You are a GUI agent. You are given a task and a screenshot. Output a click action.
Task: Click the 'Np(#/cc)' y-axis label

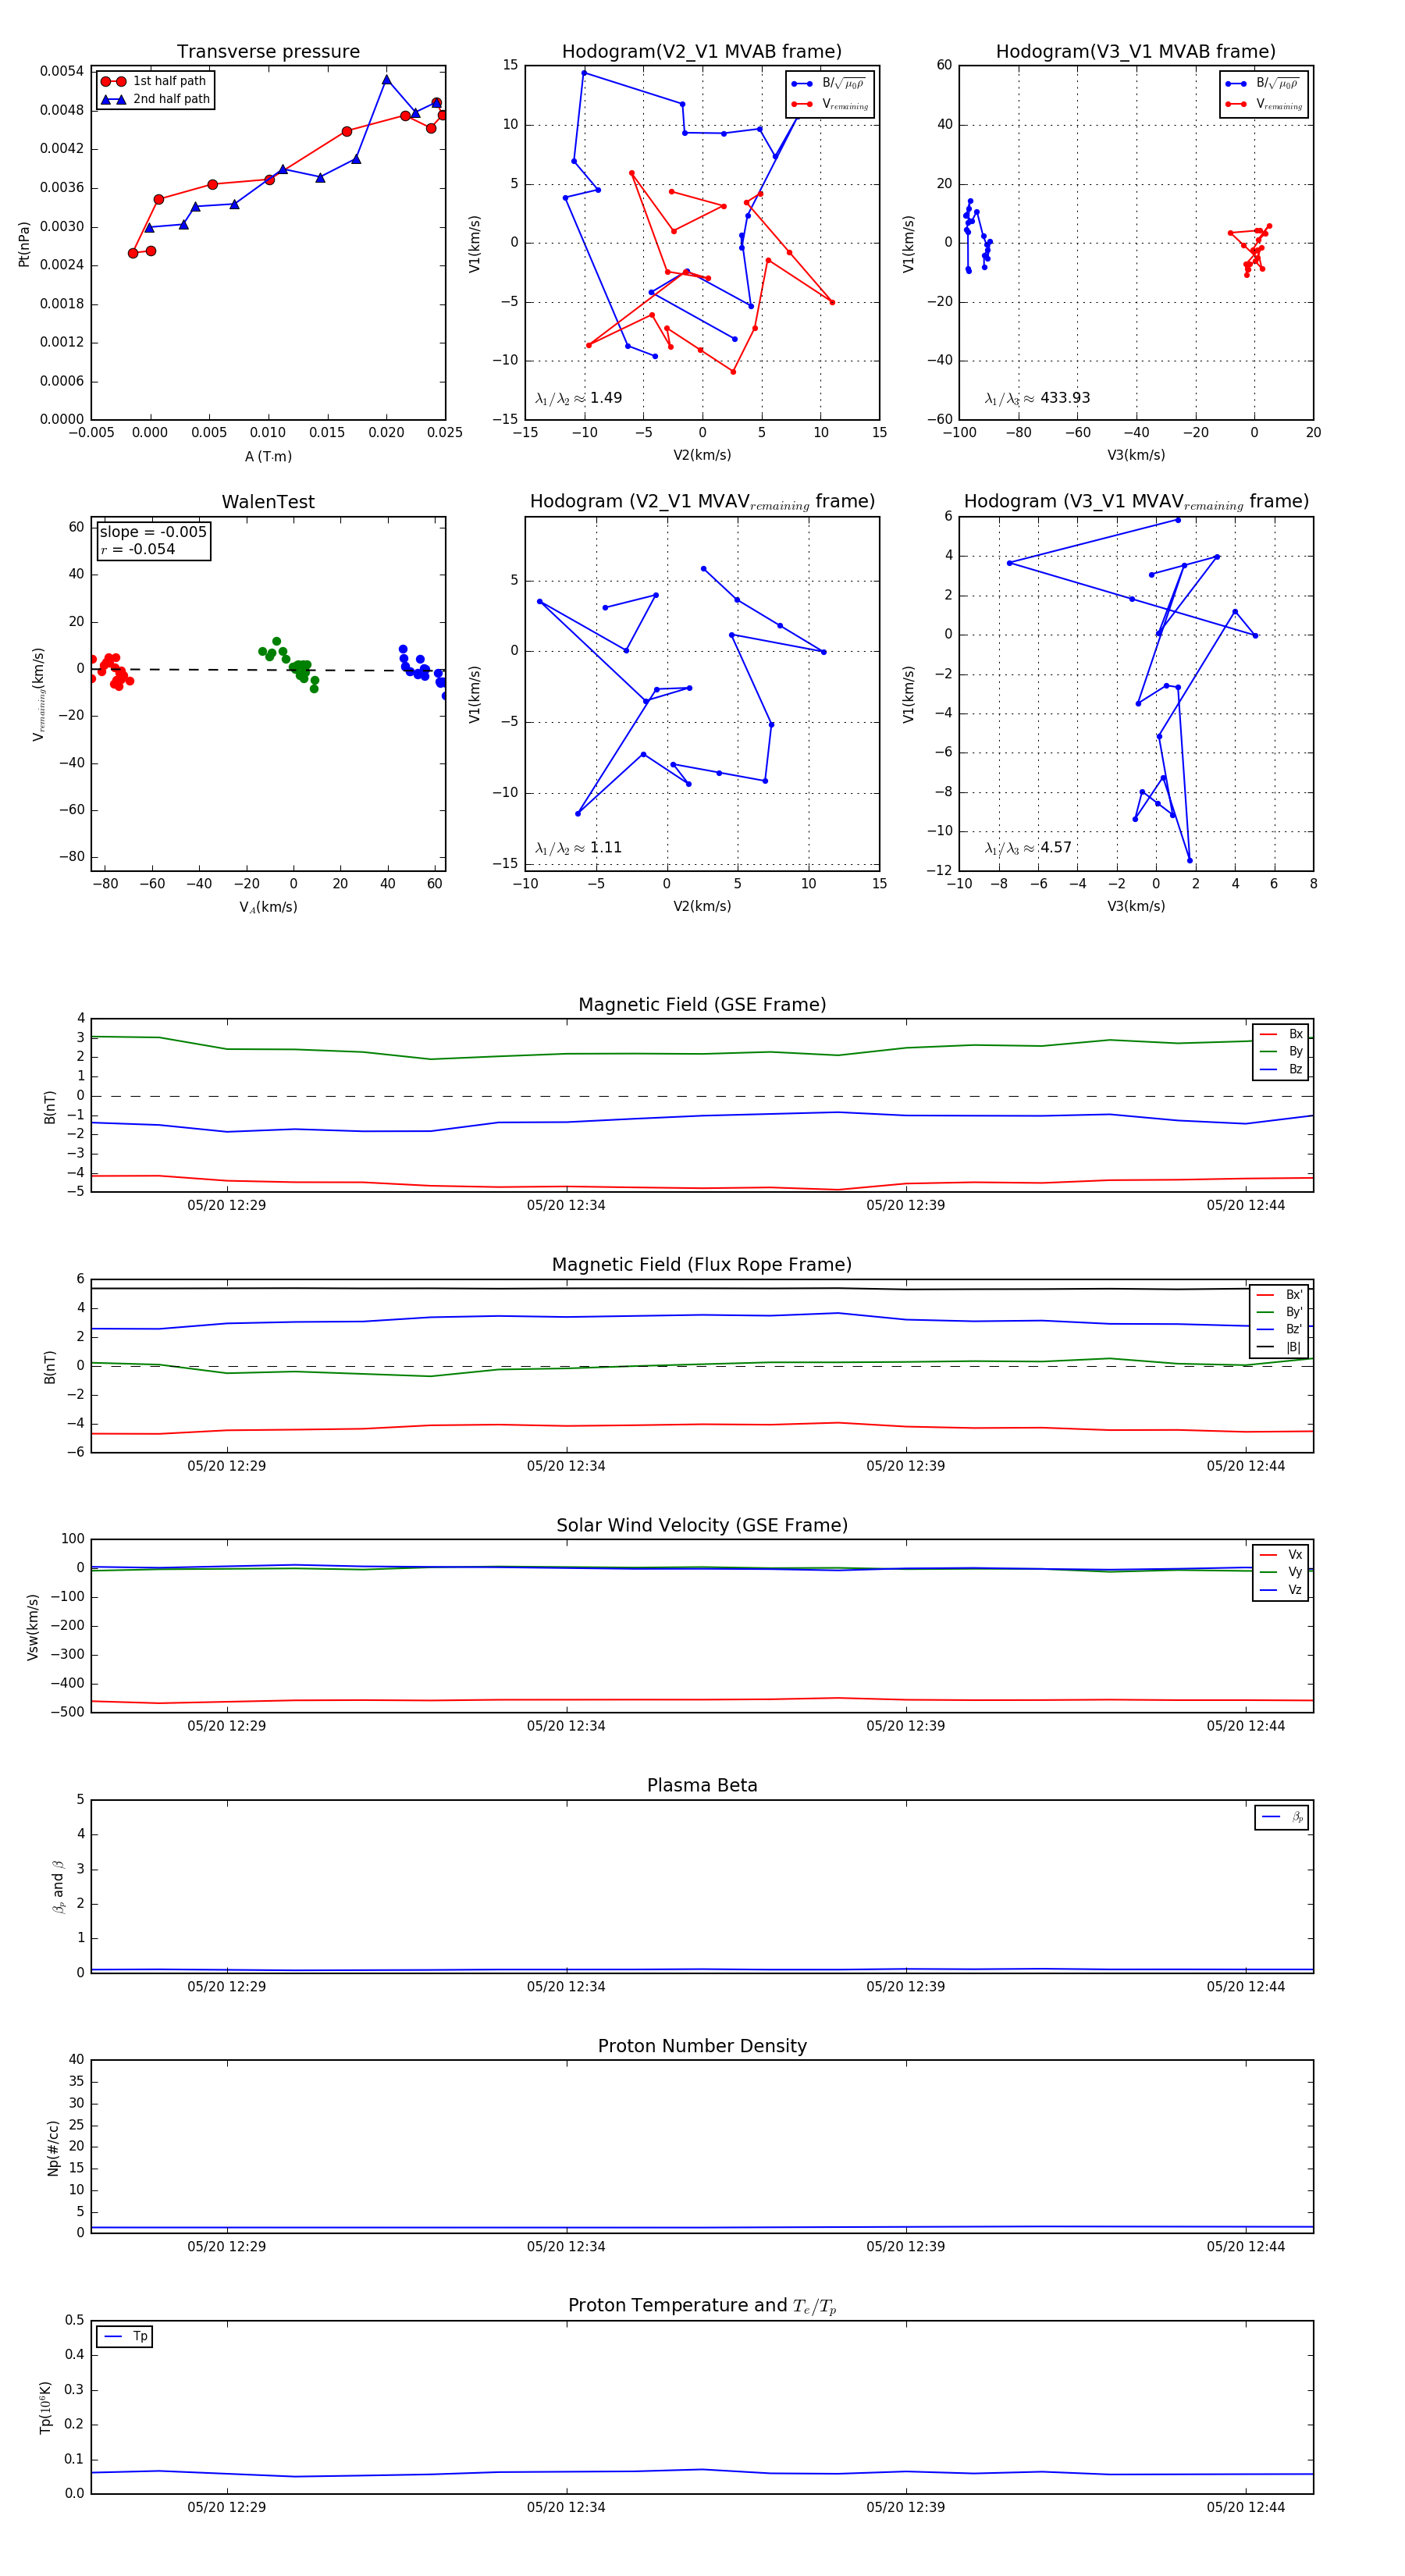click(53, 2148)
